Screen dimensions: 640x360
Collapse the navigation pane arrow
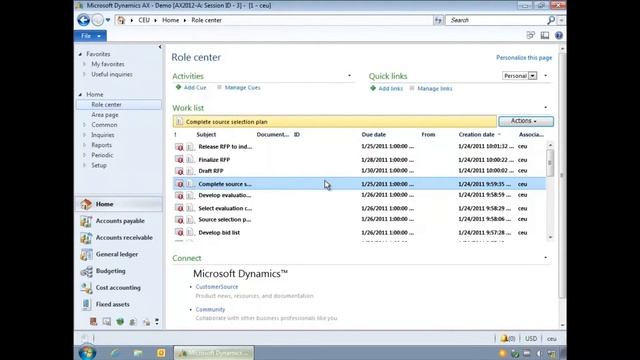(160, 47)
